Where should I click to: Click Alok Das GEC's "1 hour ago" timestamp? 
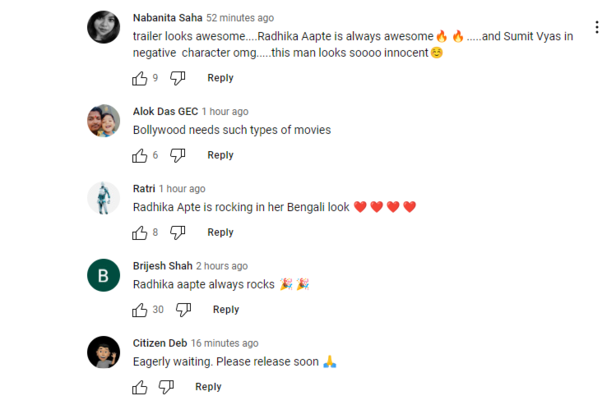(225, 111)
